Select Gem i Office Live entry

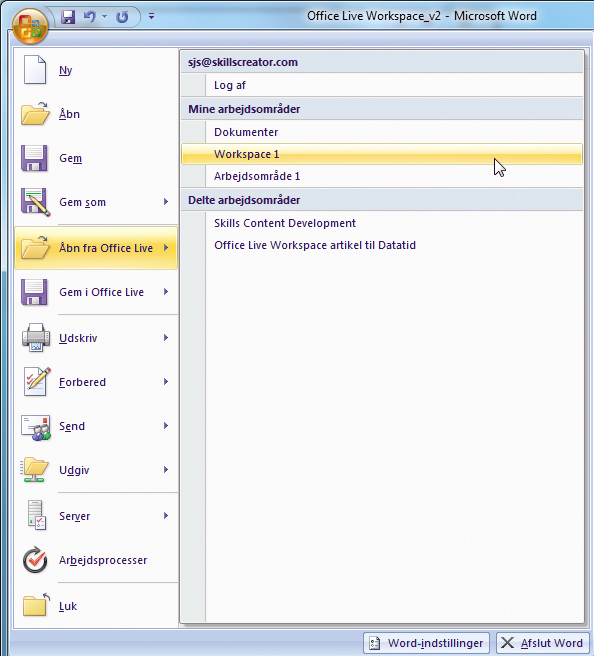pos(96,292)
